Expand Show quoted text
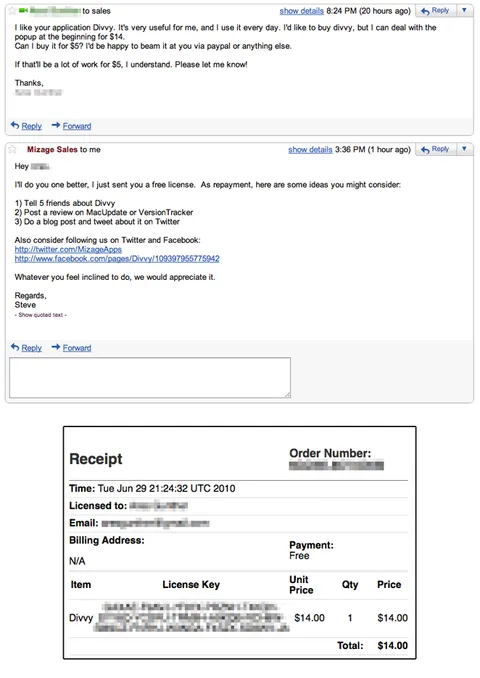 click(41, 315)
